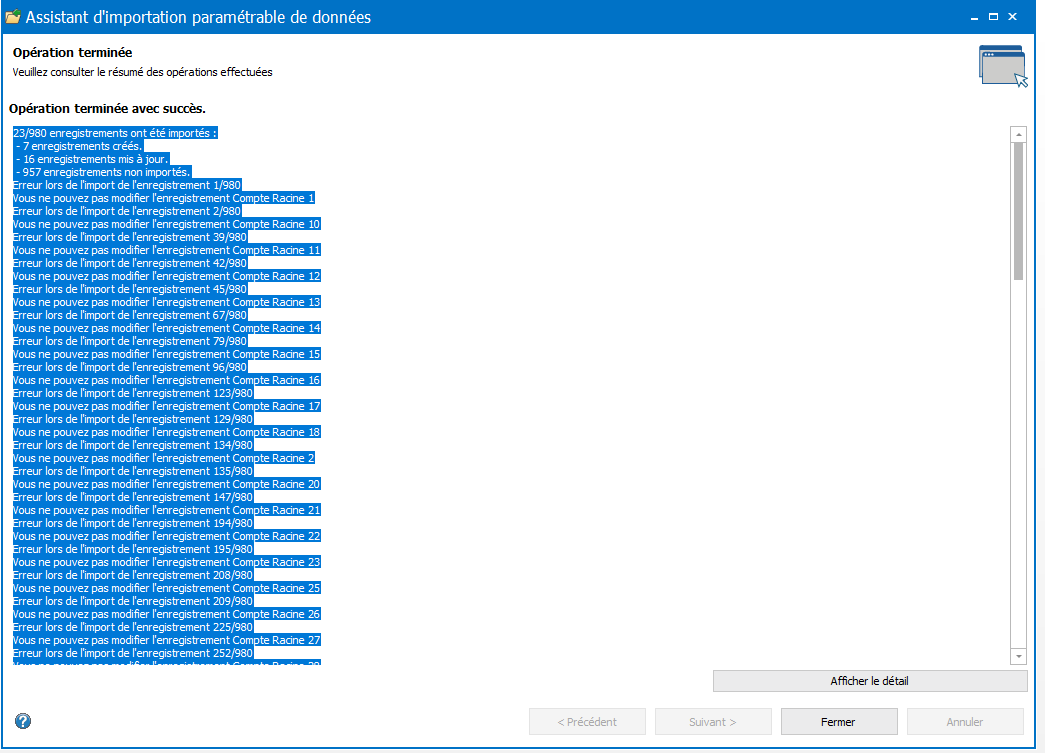Click error line for enregistrement 252/980
This screenshot has height=753, width=1045.
[x=133, y=653]
